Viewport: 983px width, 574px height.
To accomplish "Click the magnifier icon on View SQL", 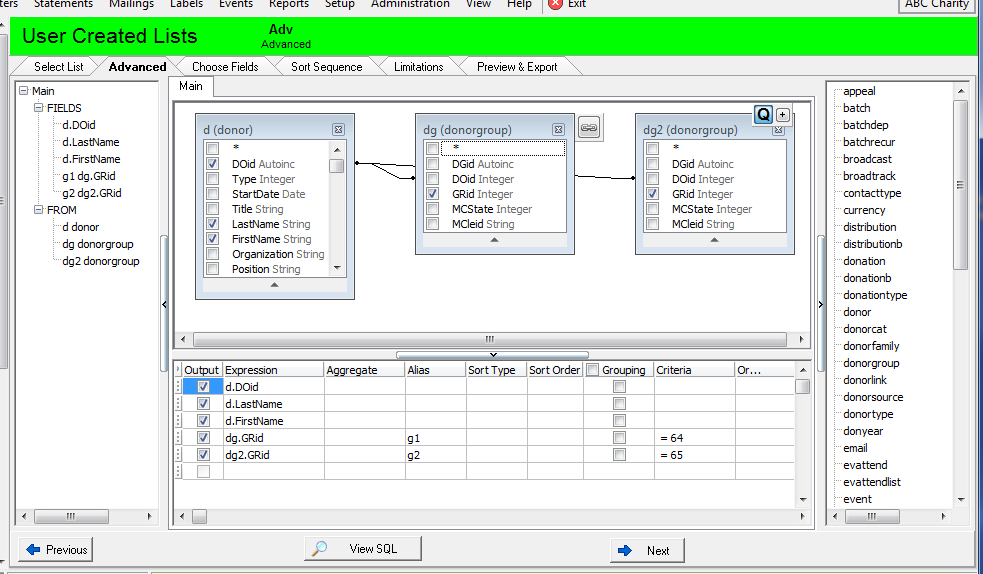I will (x=319, y=548).
